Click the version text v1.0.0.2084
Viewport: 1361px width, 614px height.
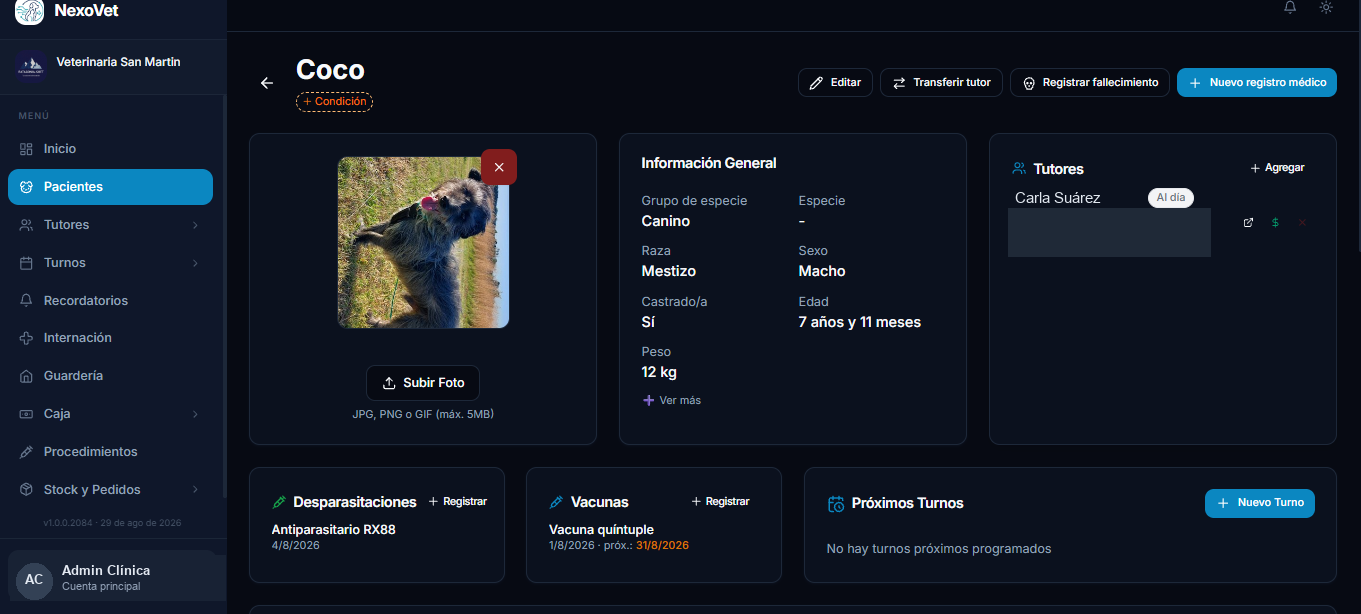point(68,523)
